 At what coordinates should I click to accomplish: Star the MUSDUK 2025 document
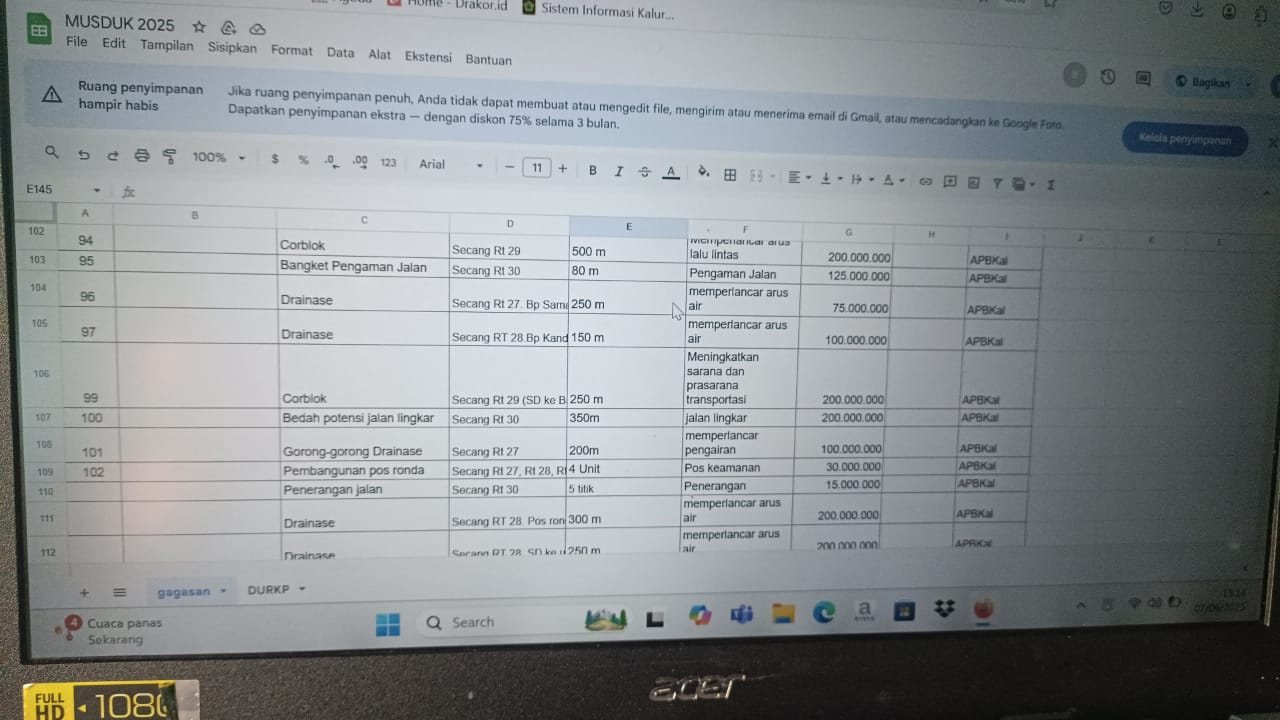pyautogui.click(x=198, y=26)
